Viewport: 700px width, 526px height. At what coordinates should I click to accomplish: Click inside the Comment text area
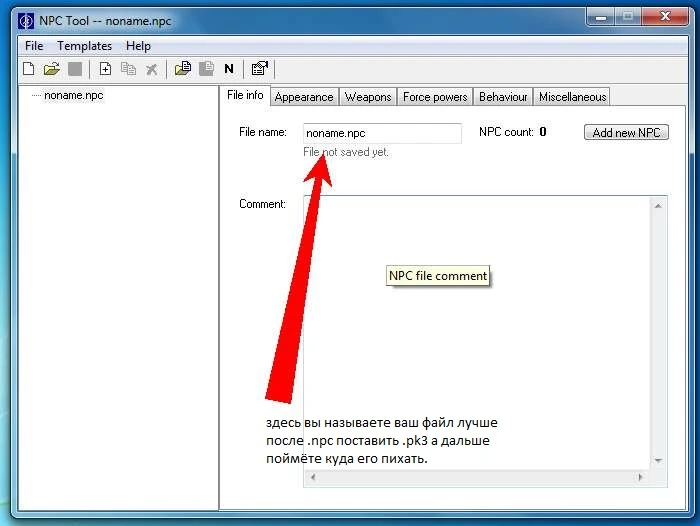pyautogui.click(x=476, y=333)
